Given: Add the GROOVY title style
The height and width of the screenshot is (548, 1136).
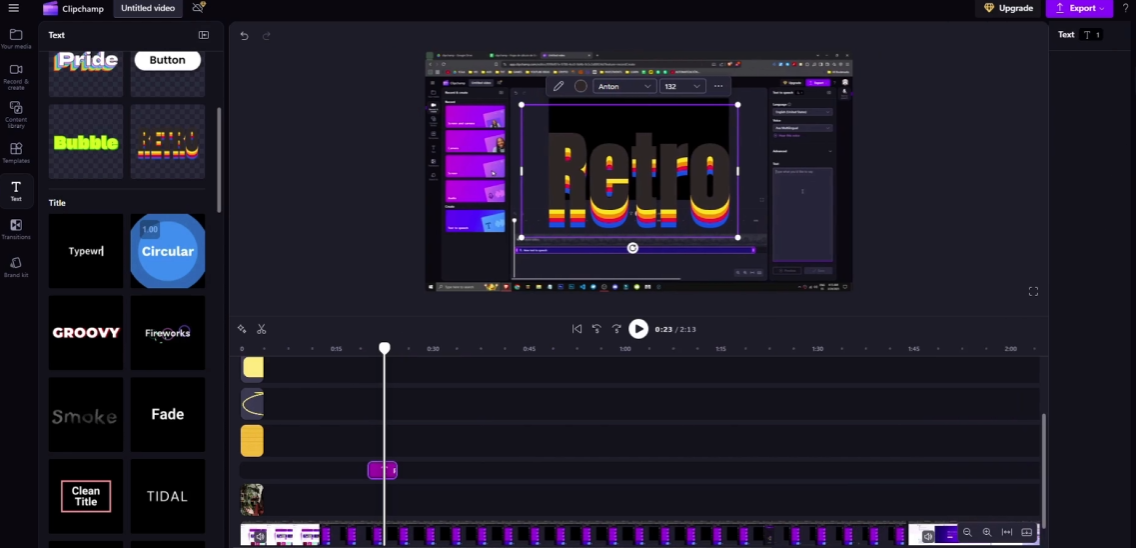Looking at the screenshot, I should [x=85, y=333].
